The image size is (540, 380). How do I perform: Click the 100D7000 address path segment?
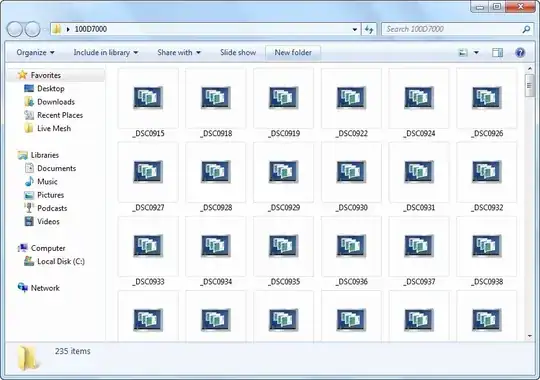[x=91, y=29]
